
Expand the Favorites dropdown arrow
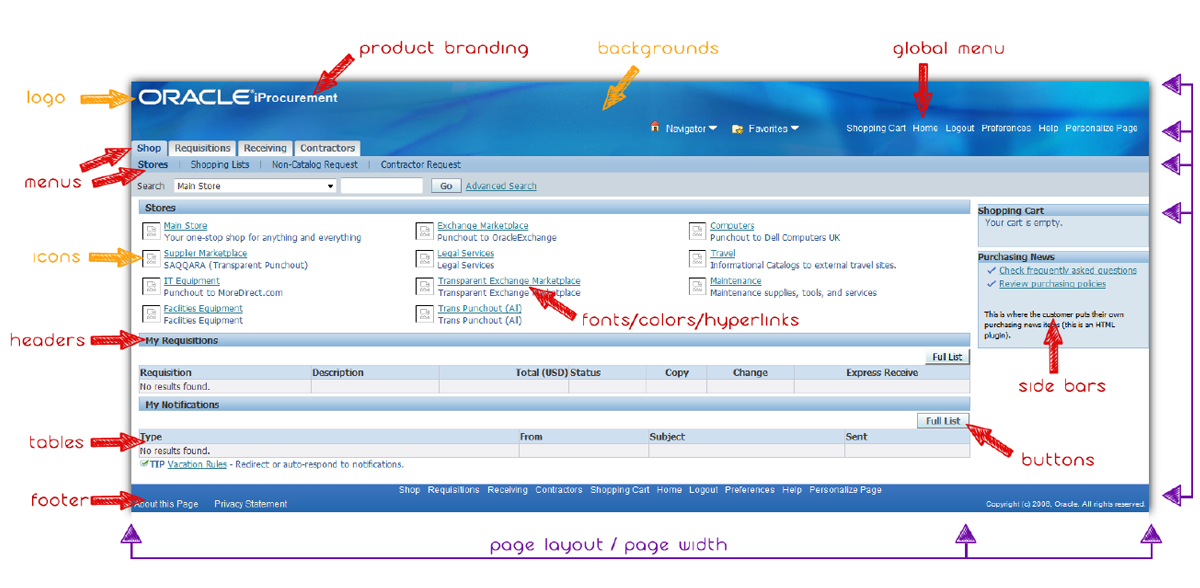pyautogui.click(x=794, y=128)
